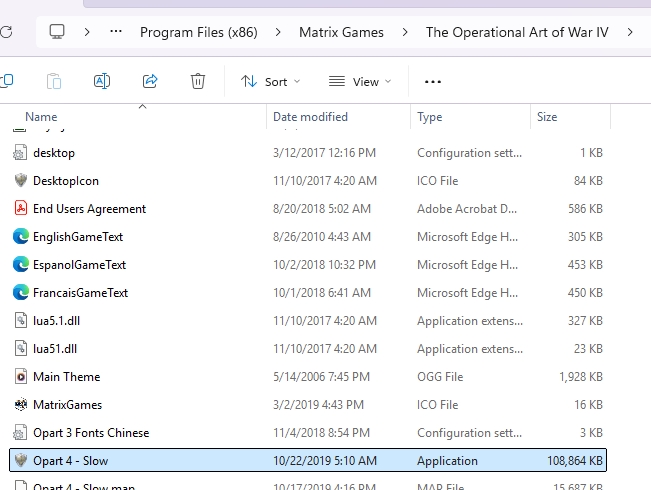Click date 8/26/2010 4:43 AM
Image resolution: width=651 pixels, height=490 pixels.
(322, 237)
